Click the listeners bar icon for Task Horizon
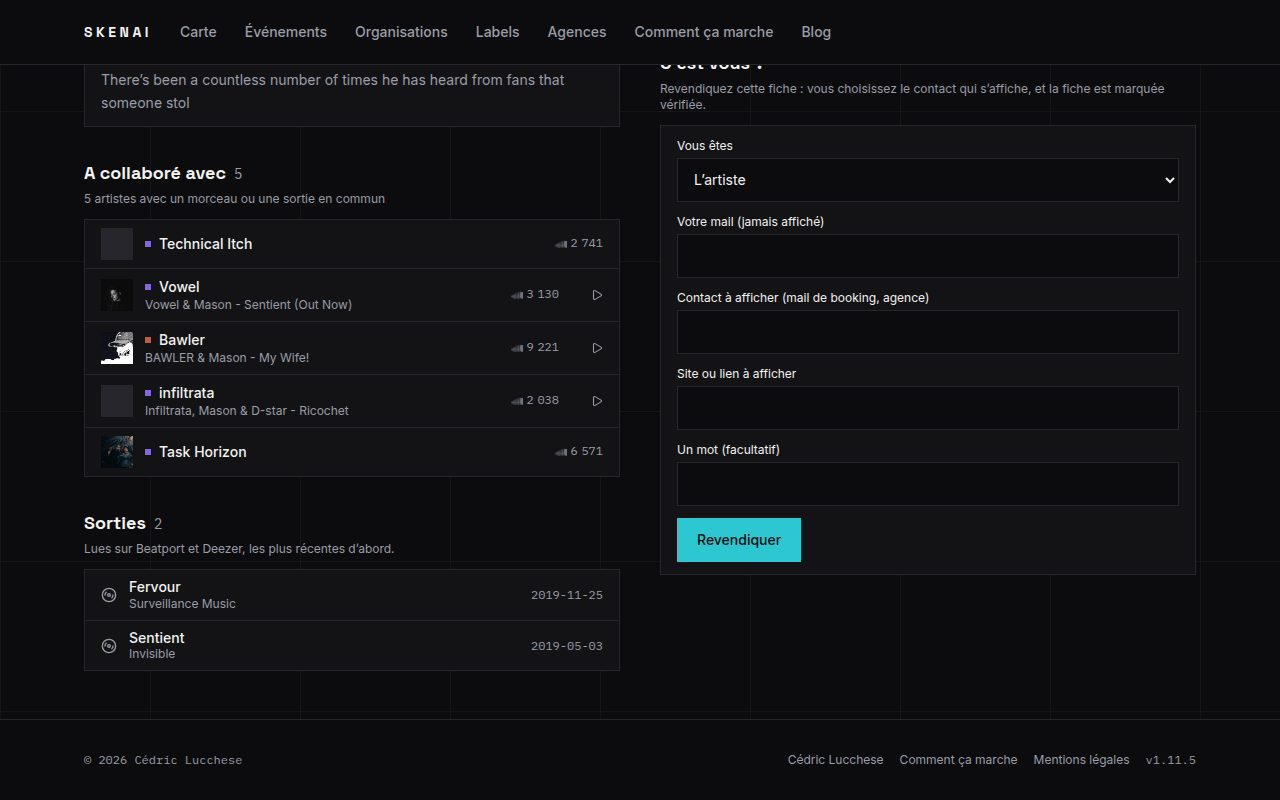The width and height of the screenshot is (1280, 800). coord(561,452)
